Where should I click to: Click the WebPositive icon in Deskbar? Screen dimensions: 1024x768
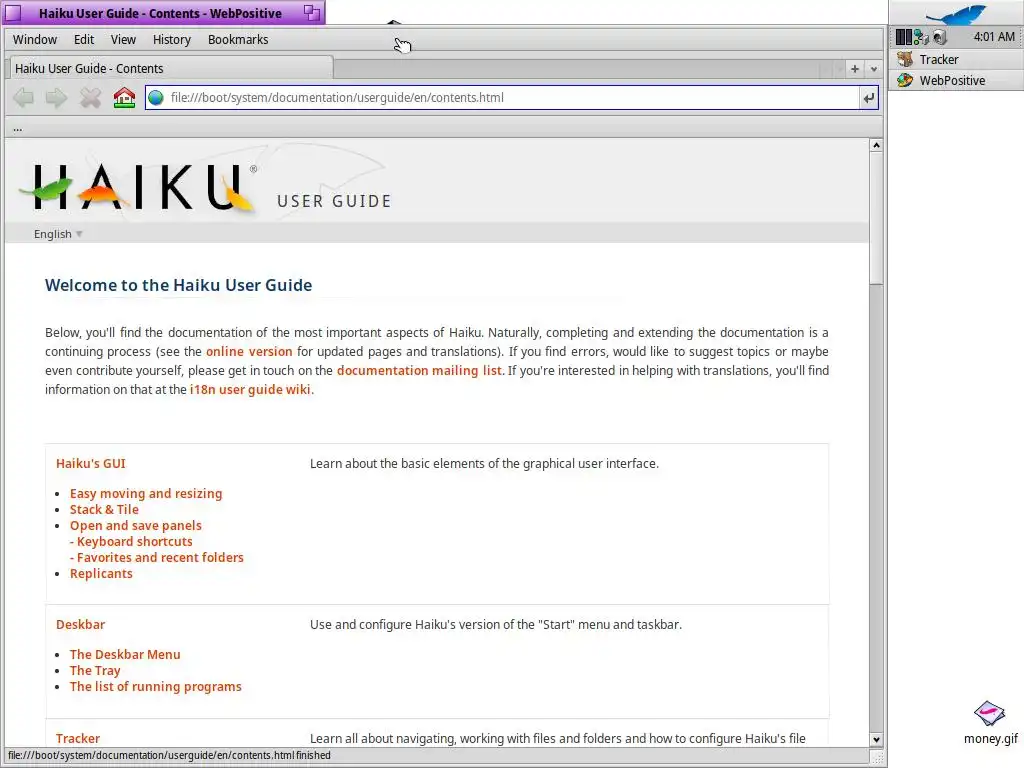coord(905,80)
